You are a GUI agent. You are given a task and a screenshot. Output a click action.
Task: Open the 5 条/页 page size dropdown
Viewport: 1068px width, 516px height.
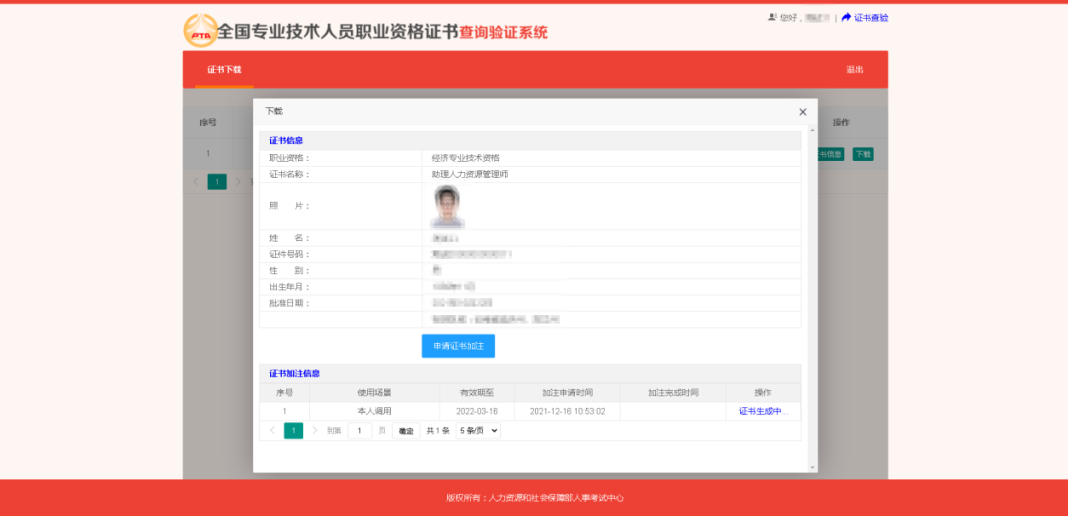[478, 431]
